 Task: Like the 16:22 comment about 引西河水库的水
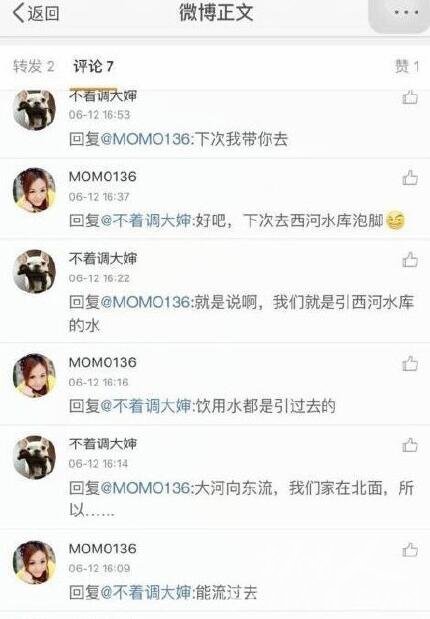coord(410,260)
